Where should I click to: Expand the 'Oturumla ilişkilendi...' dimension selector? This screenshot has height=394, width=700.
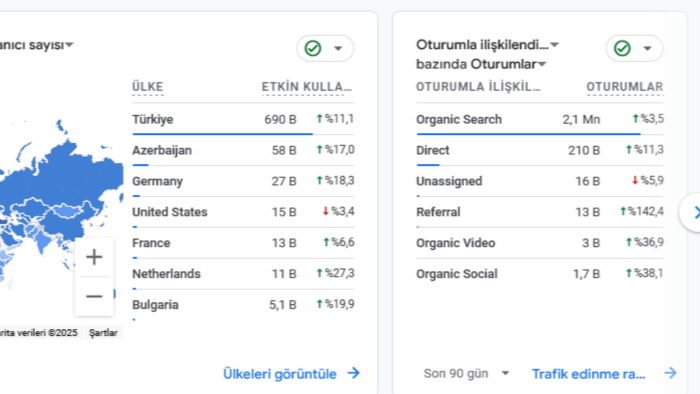488,45
